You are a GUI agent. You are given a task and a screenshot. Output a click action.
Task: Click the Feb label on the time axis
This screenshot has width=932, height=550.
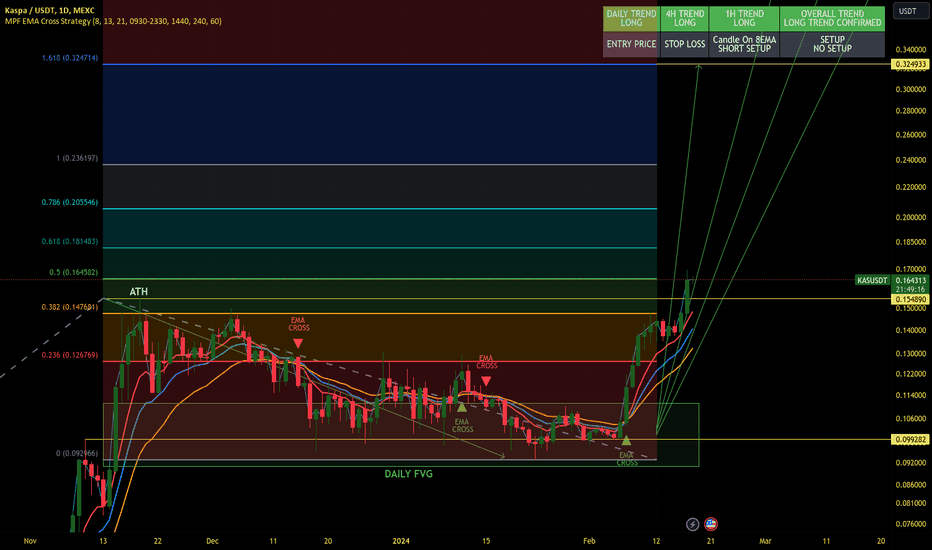pyautogui.click(x=589, y=540)
